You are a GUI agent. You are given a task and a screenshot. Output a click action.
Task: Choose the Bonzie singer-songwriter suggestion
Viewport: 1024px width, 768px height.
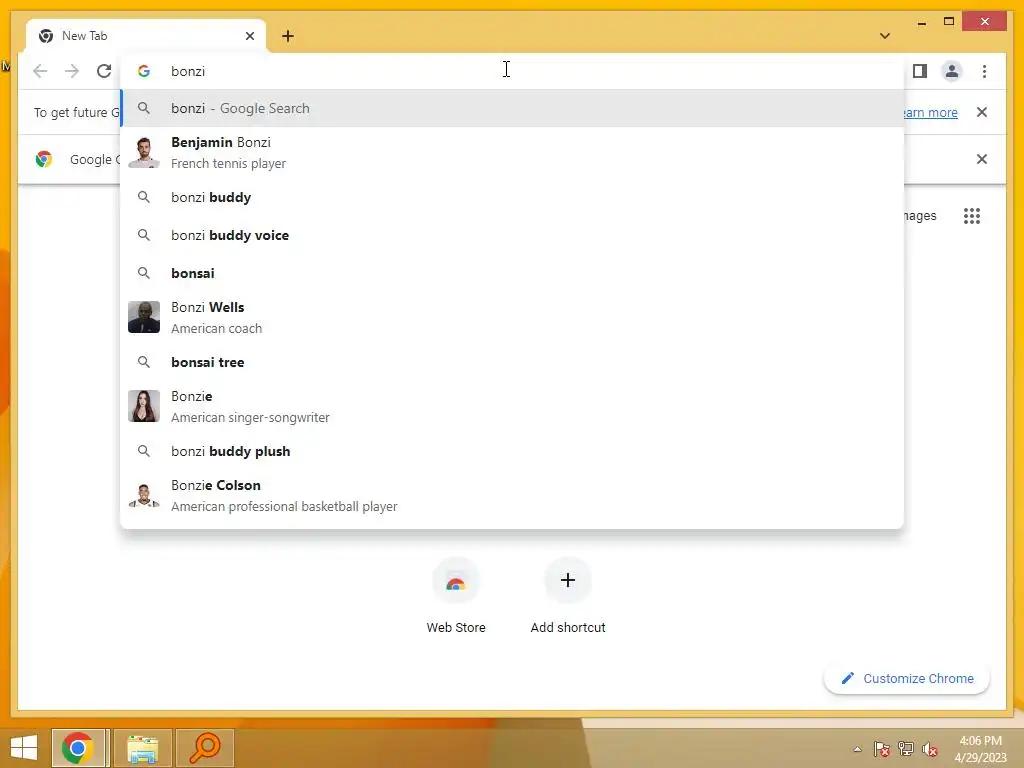click(x=512, y=406)
